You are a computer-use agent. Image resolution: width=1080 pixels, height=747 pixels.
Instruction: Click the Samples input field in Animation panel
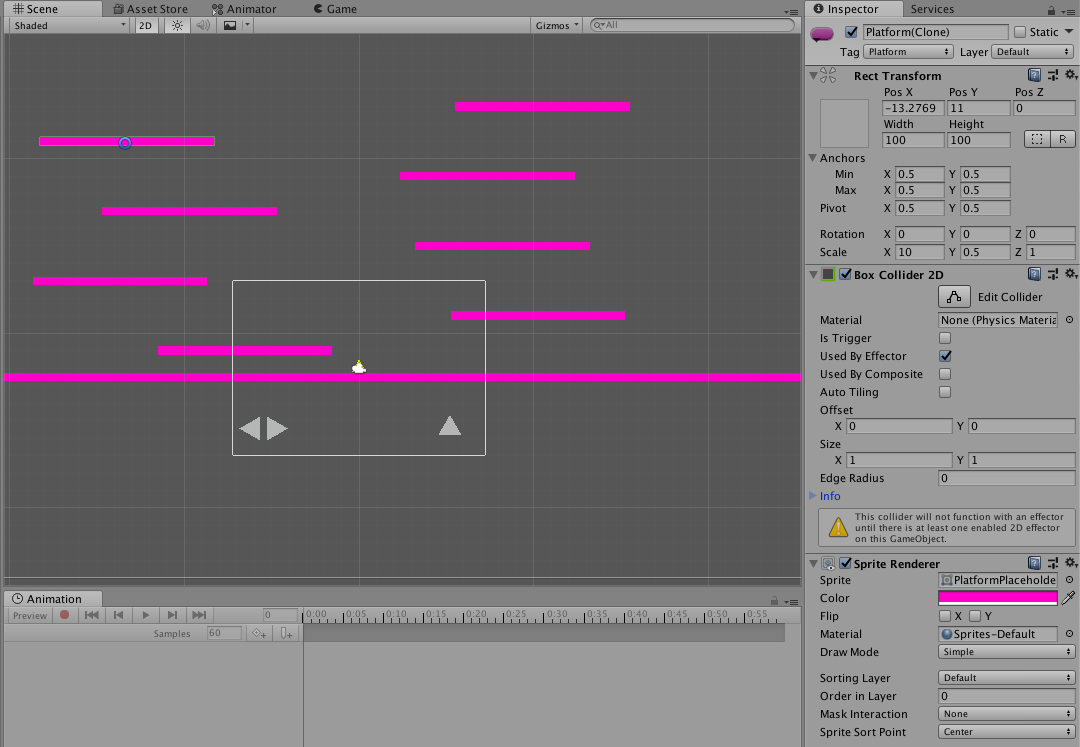[x=222, y=633]
